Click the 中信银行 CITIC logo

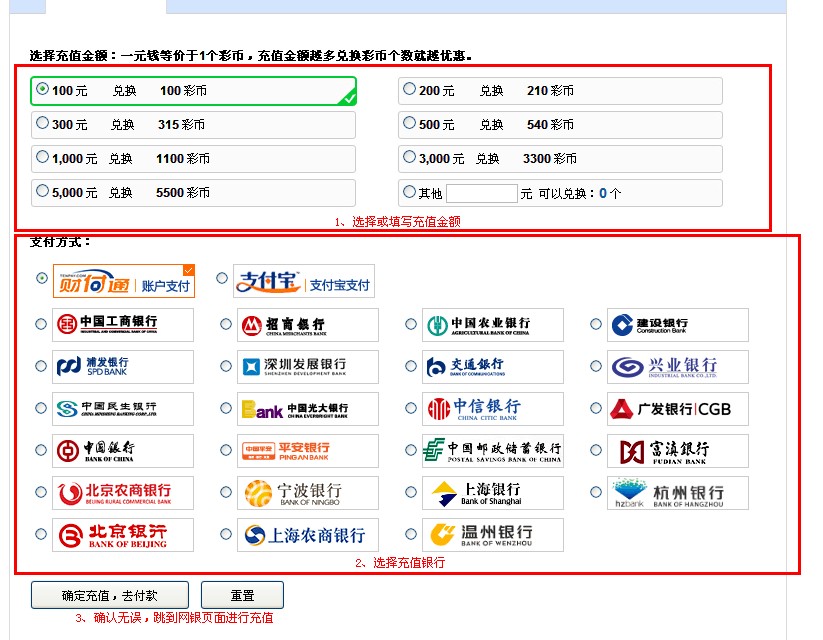click(x=493, y=409)
